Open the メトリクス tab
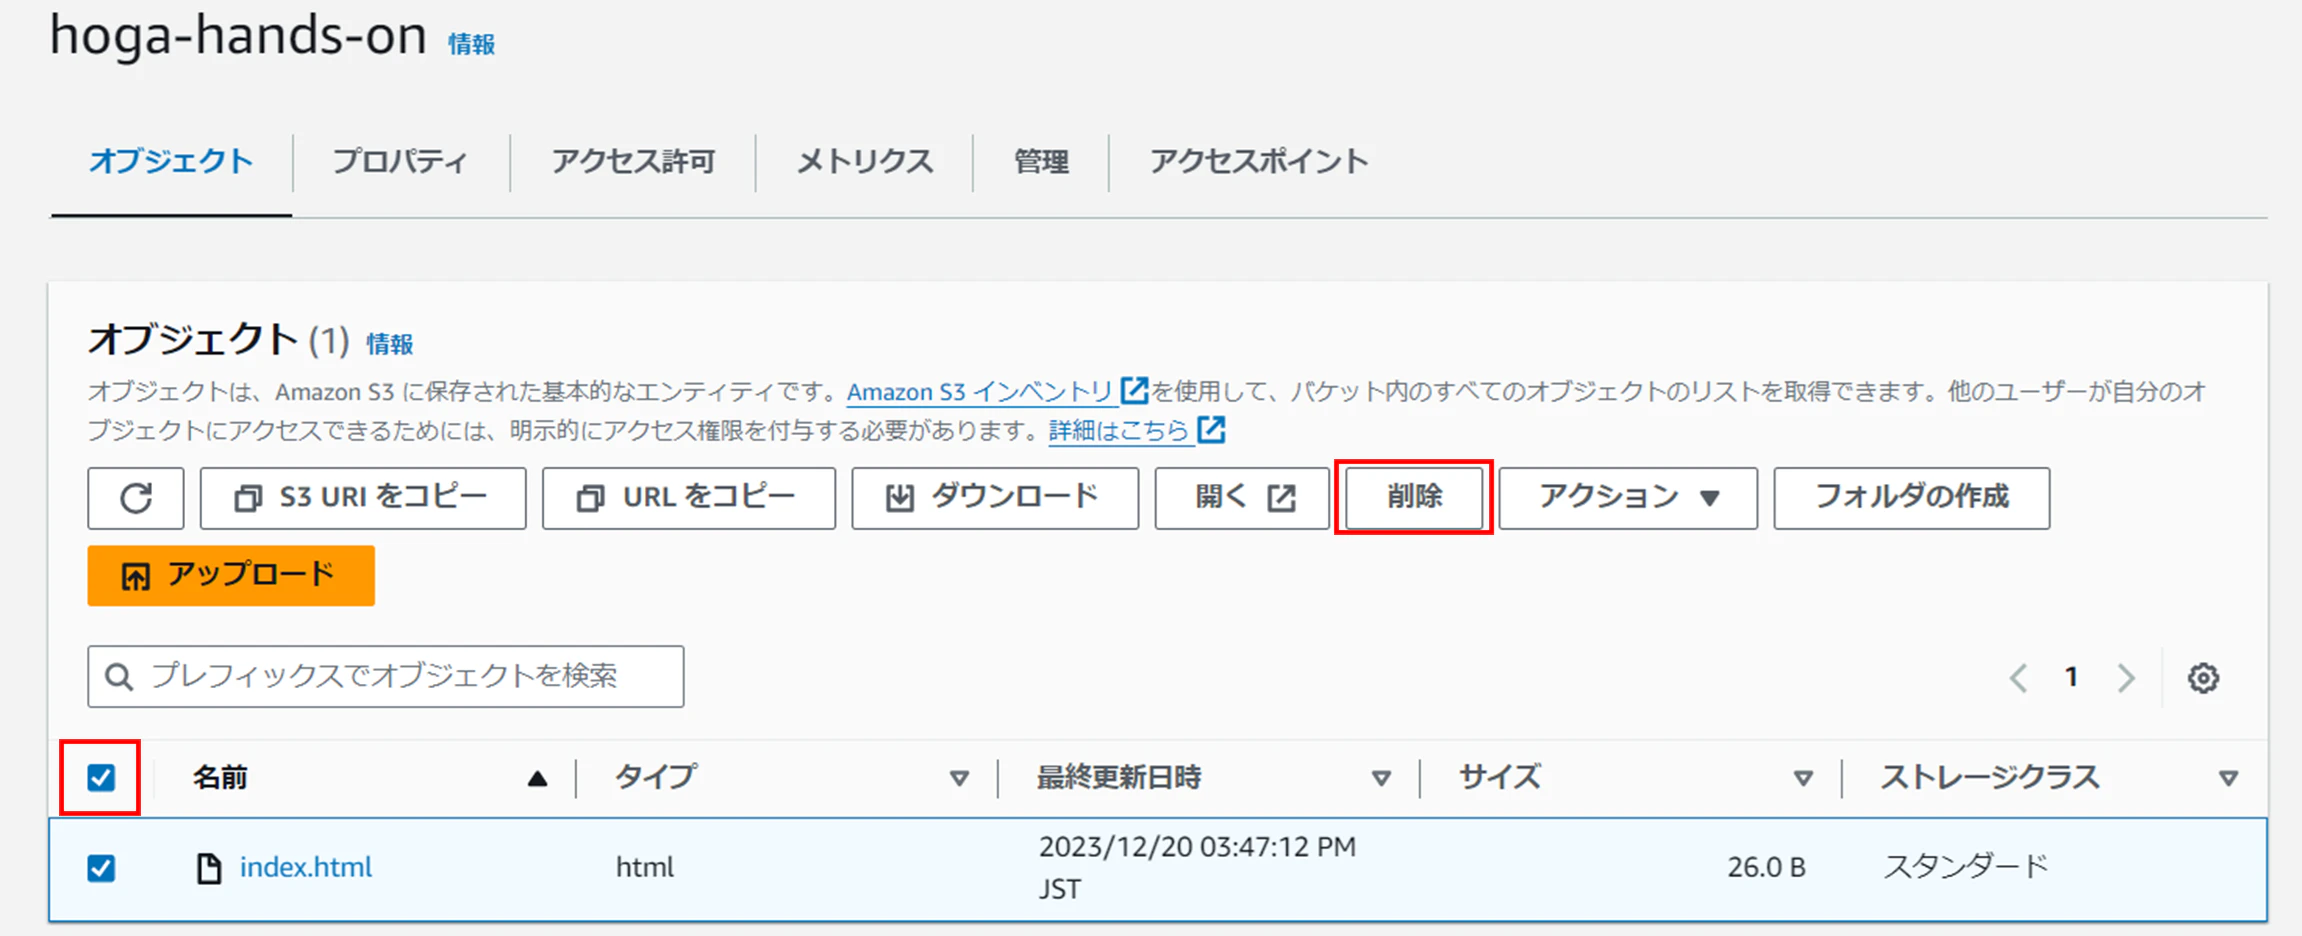This screenshot has height=936, width=2302. coord(864,161)
